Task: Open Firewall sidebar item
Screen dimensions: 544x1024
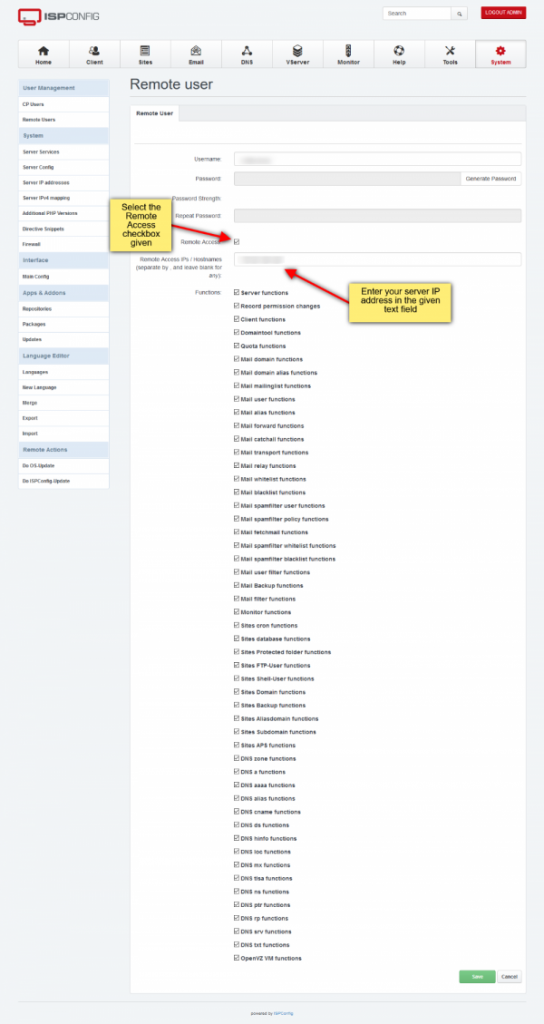Action: click(x=63, y=244)
